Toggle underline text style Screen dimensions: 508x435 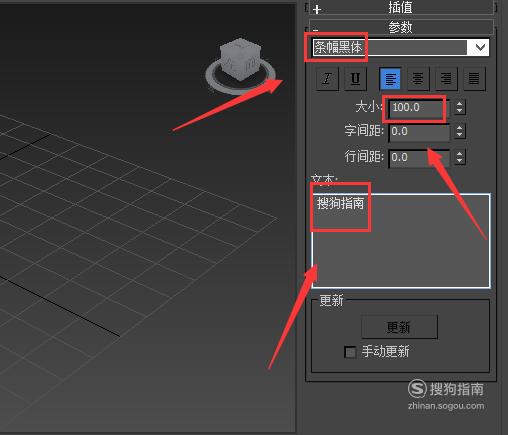(x=355, y=79)
